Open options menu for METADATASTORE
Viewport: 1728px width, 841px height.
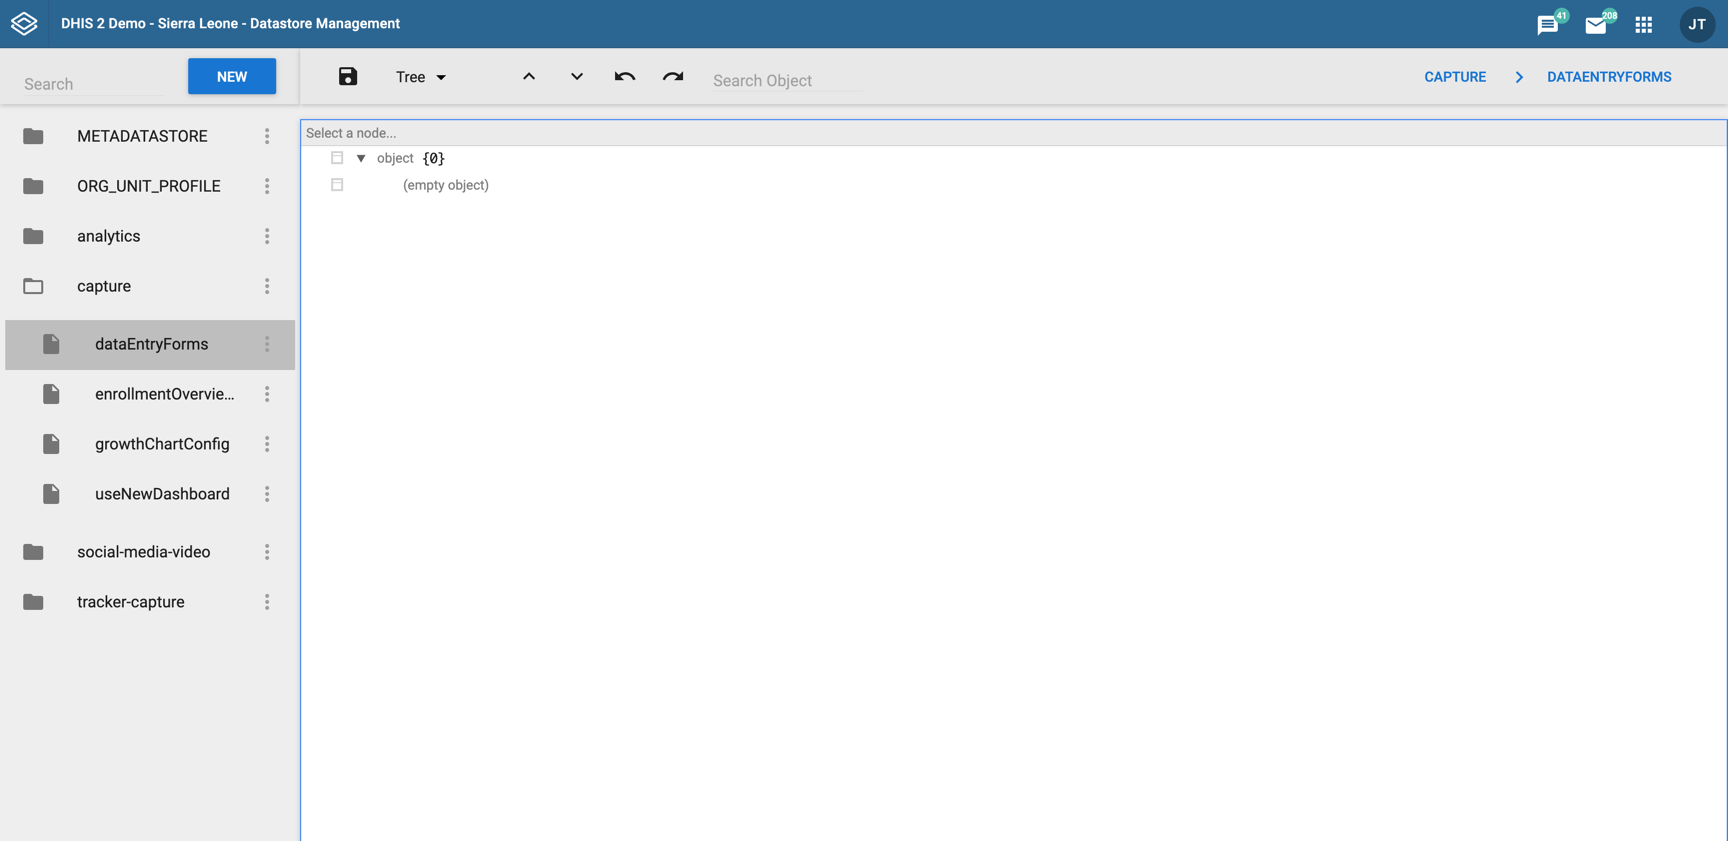[267, 136]
